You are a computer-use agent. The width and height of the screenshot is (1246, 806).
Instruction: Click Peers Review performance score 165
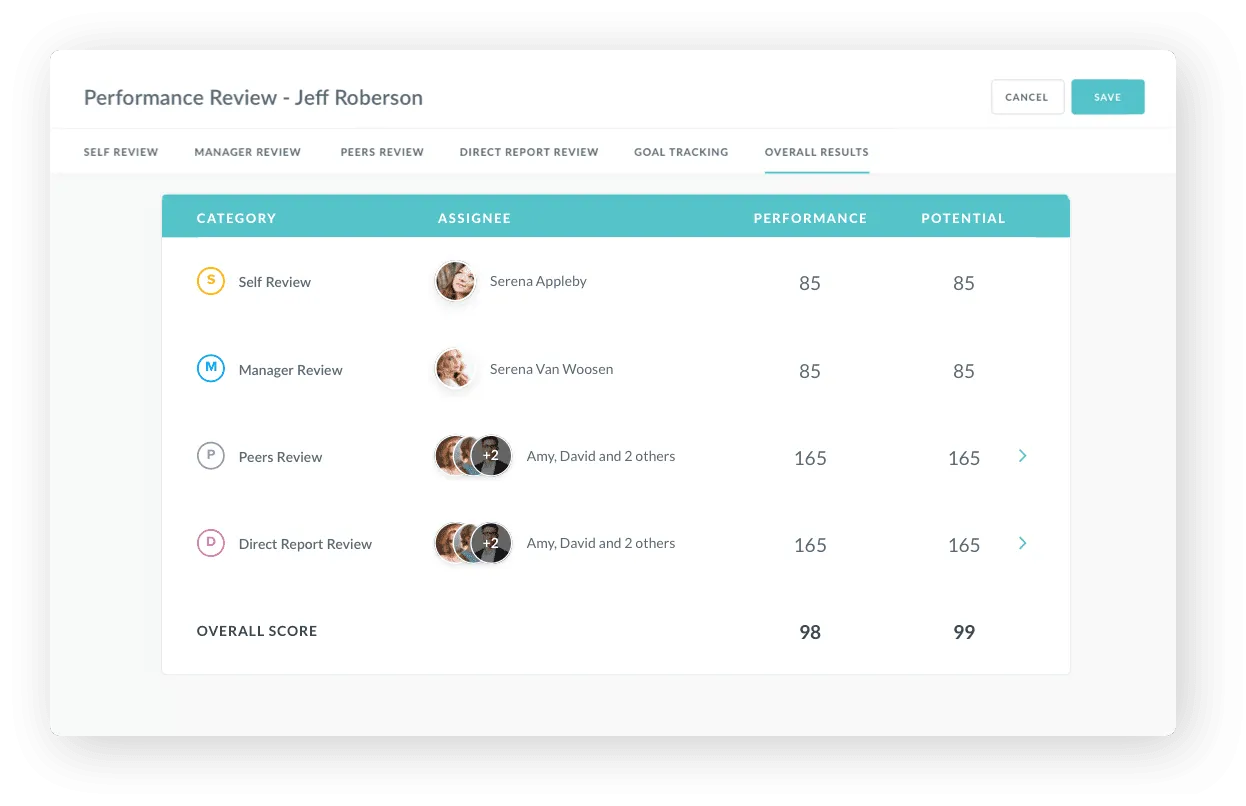[810, 458]
